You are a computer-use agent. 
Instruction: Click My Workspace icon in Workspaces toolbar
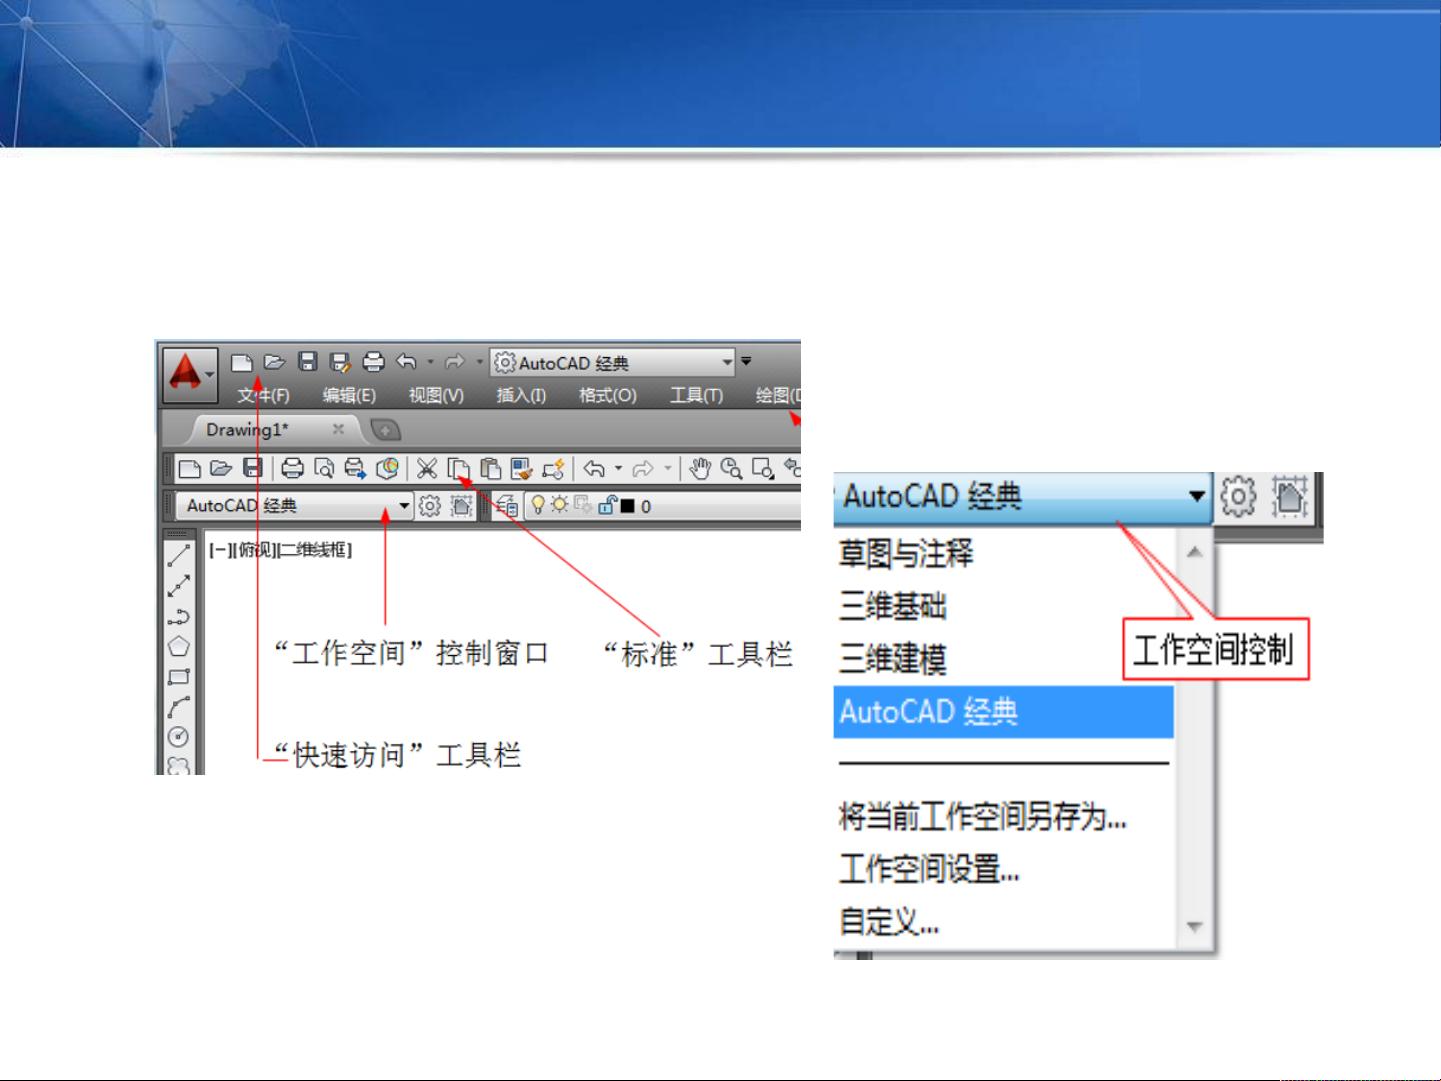click(461, 506)
